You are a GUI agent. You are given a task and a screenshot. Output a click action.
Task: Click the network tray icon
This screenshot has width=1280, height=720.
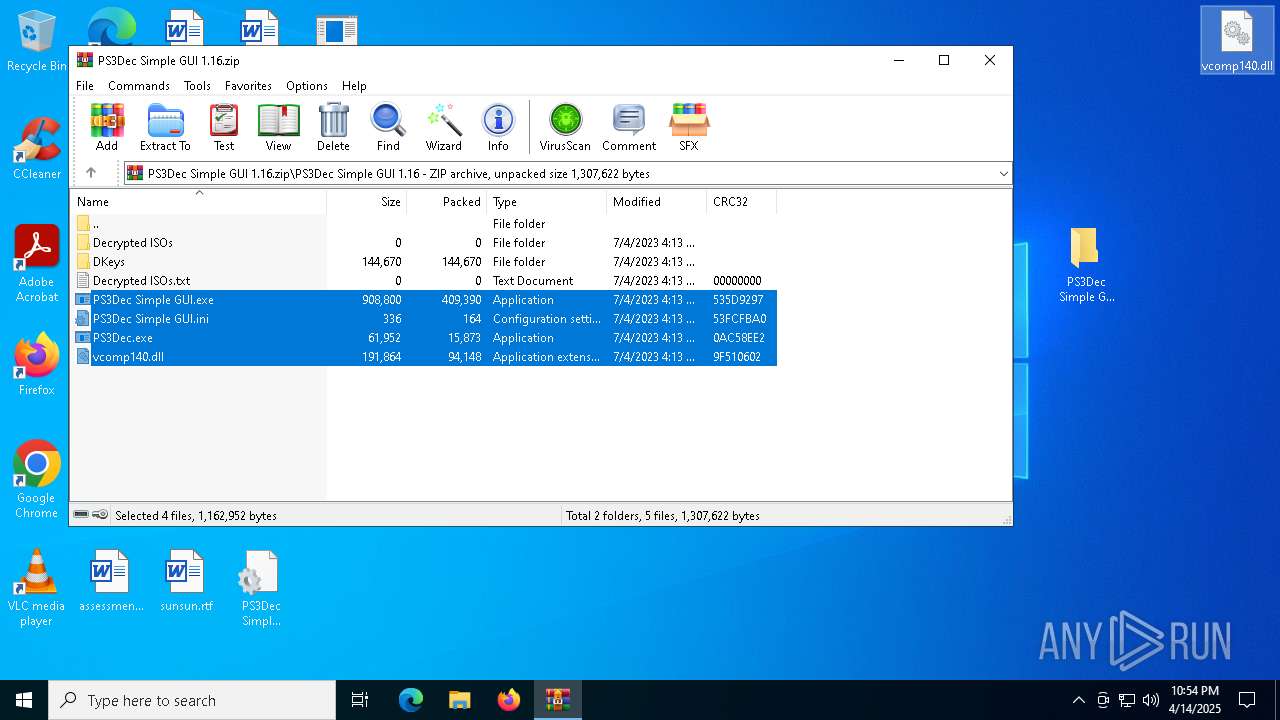pyautogui.click(x=1127, y=700)
